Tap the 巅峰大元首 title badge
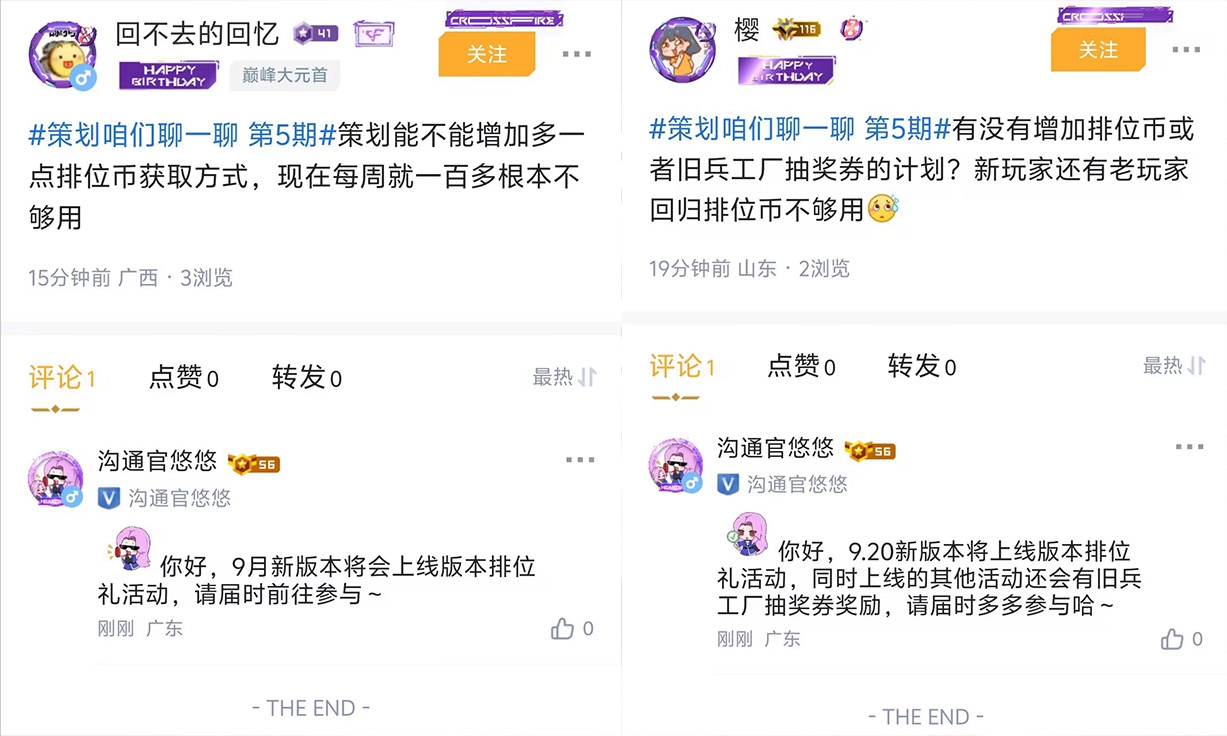This screenshot has height=736, width=1227. (285, 75)
